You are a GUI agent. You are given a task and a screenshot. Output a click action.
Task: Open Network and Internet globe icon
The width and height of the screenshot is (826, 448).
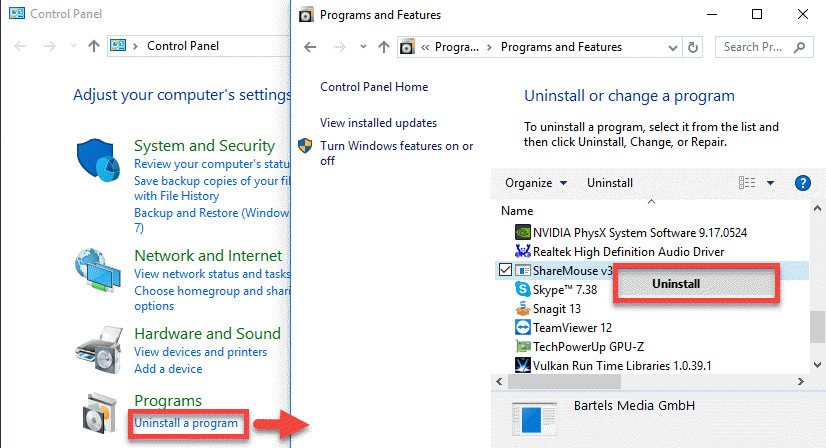point(98,270)
